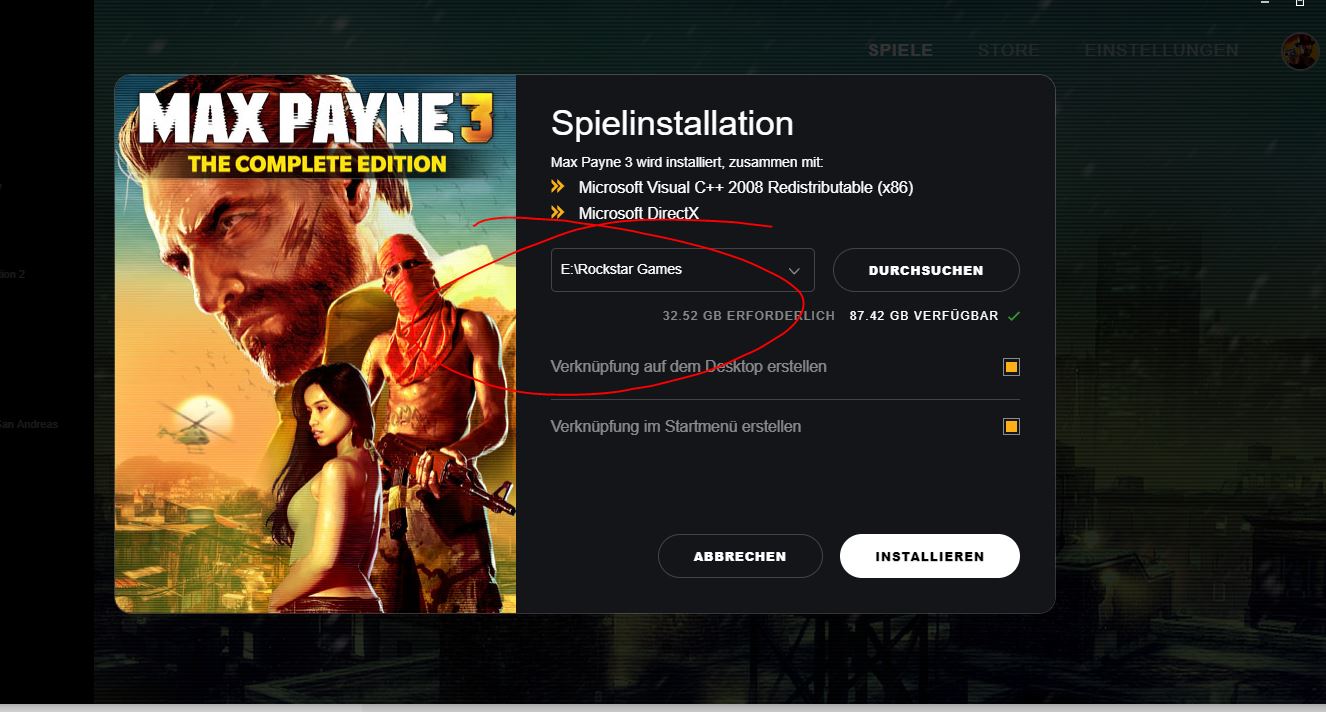This screenshot has width=1326, height=712.
Task: Uncheck desktop shortcut checkbox
Action: coord(1011,367)
